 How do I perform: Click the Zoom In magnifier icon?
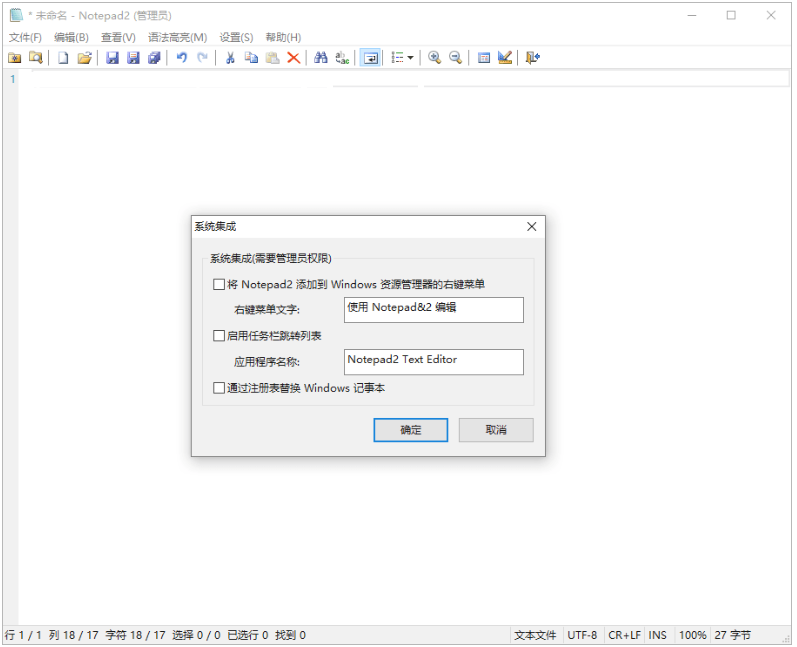[434, 58]
